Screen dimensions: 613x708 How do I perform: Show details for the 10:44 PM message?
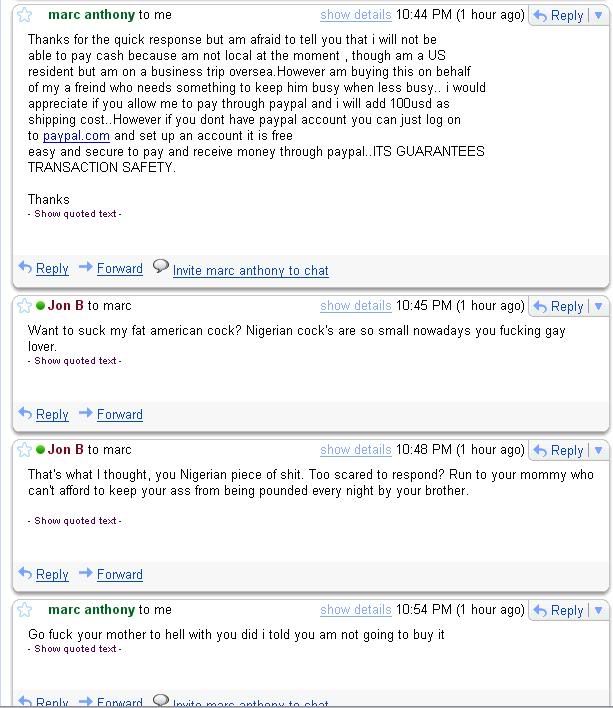[x=356, y=15]
